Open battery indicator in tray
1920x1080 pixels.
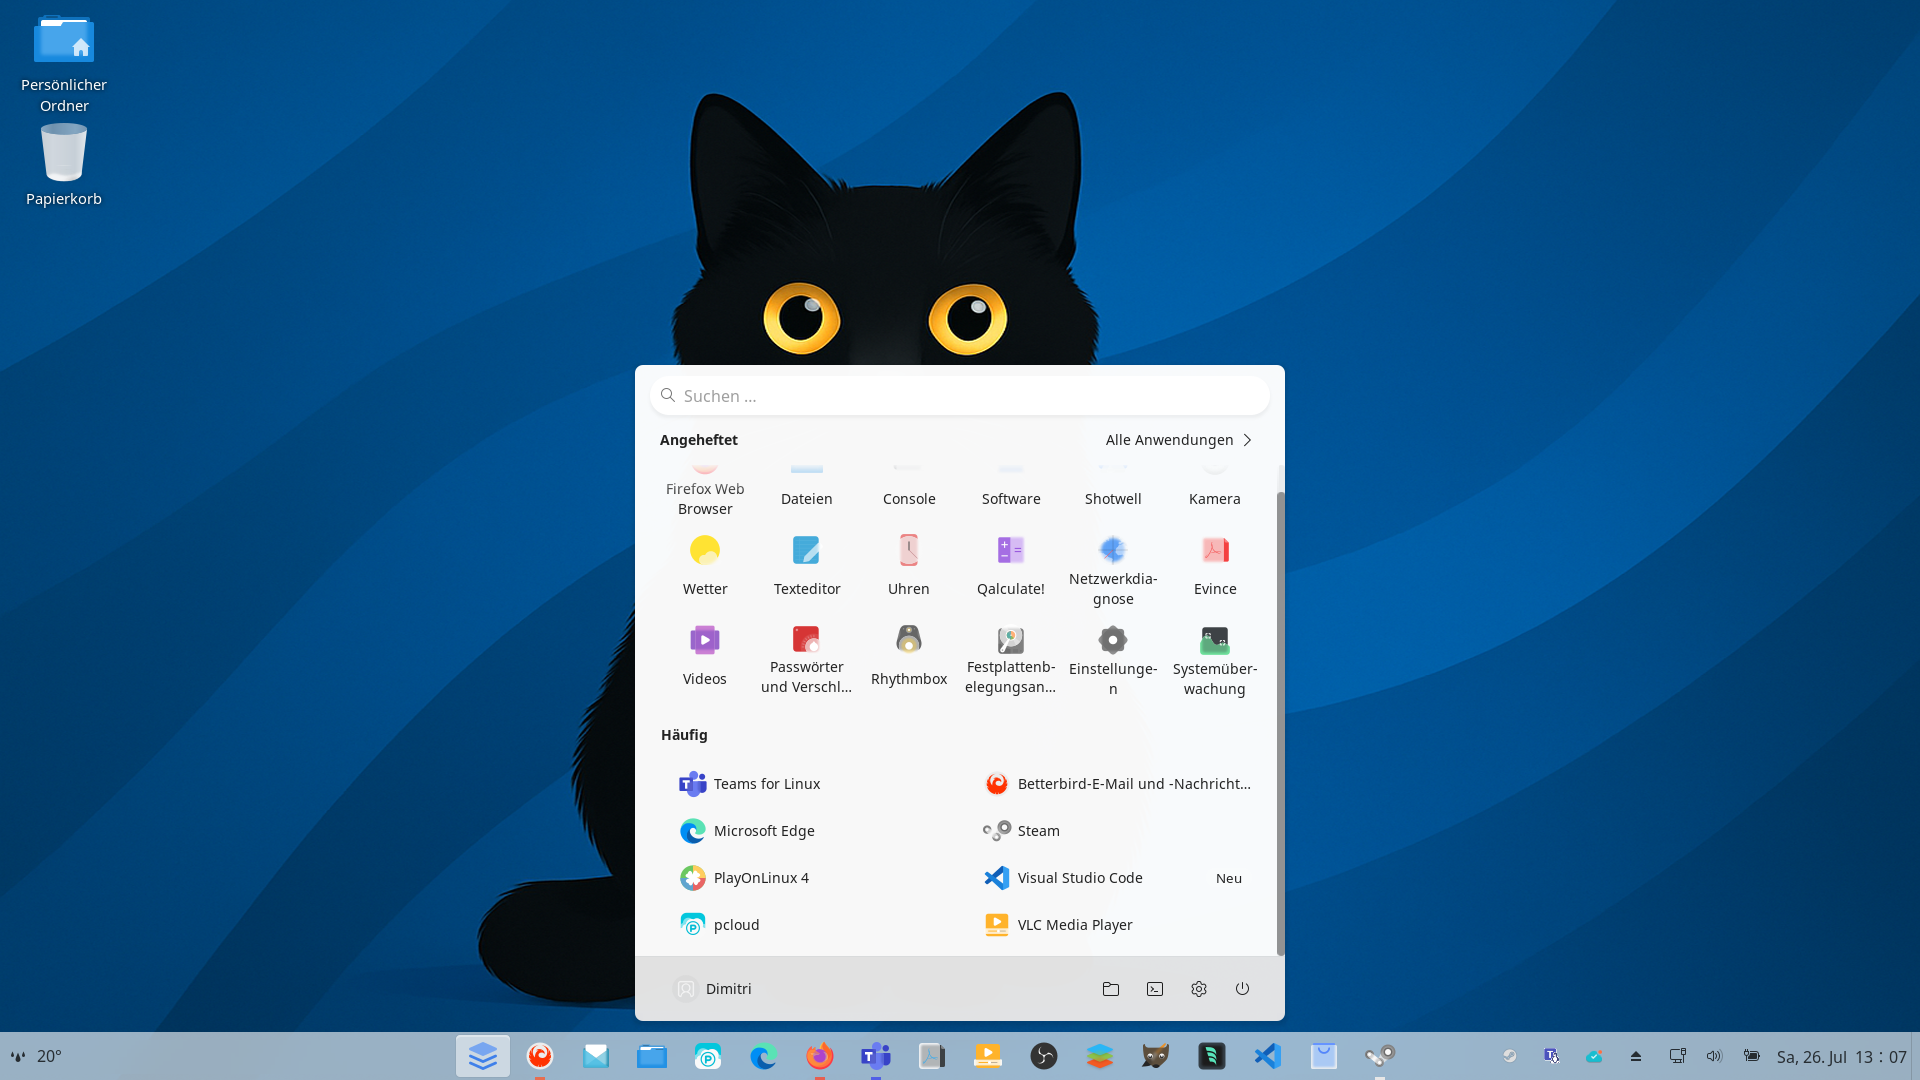(1752, 1056)
